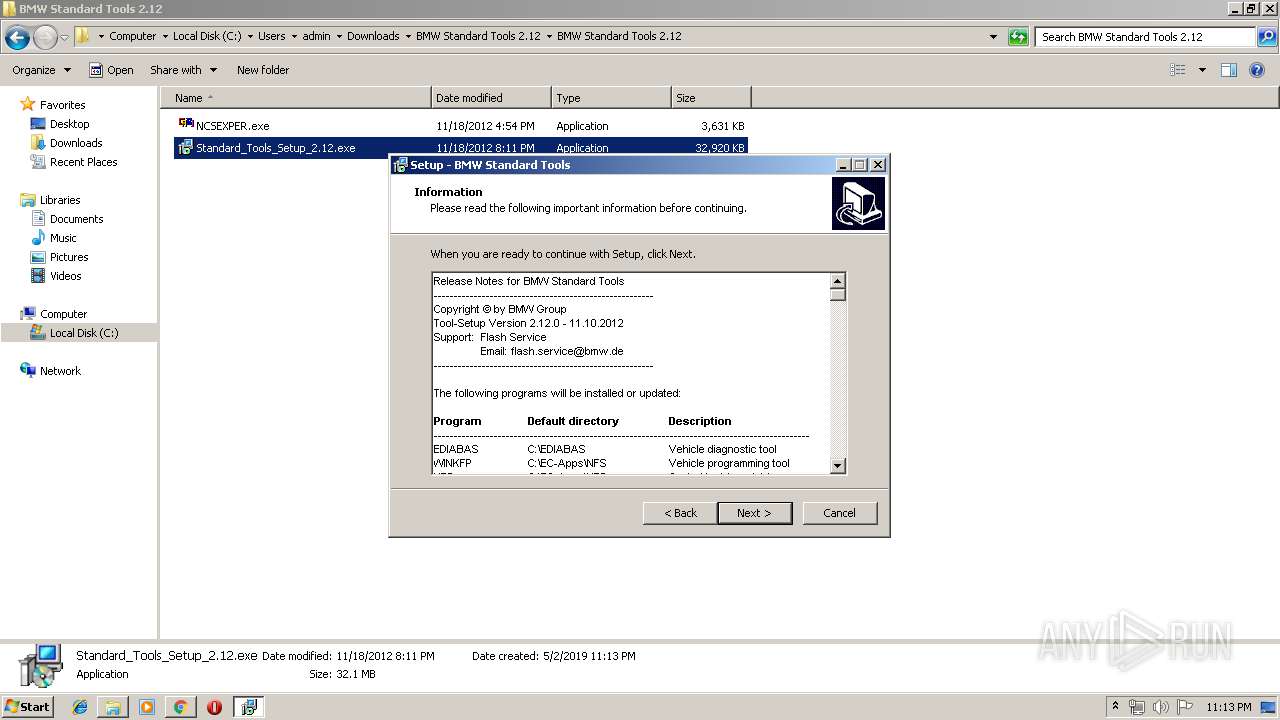Launch Windows Media Player from taskbar
The width and height of the screenshot is (1280, 720).
(x=147, y=707)
